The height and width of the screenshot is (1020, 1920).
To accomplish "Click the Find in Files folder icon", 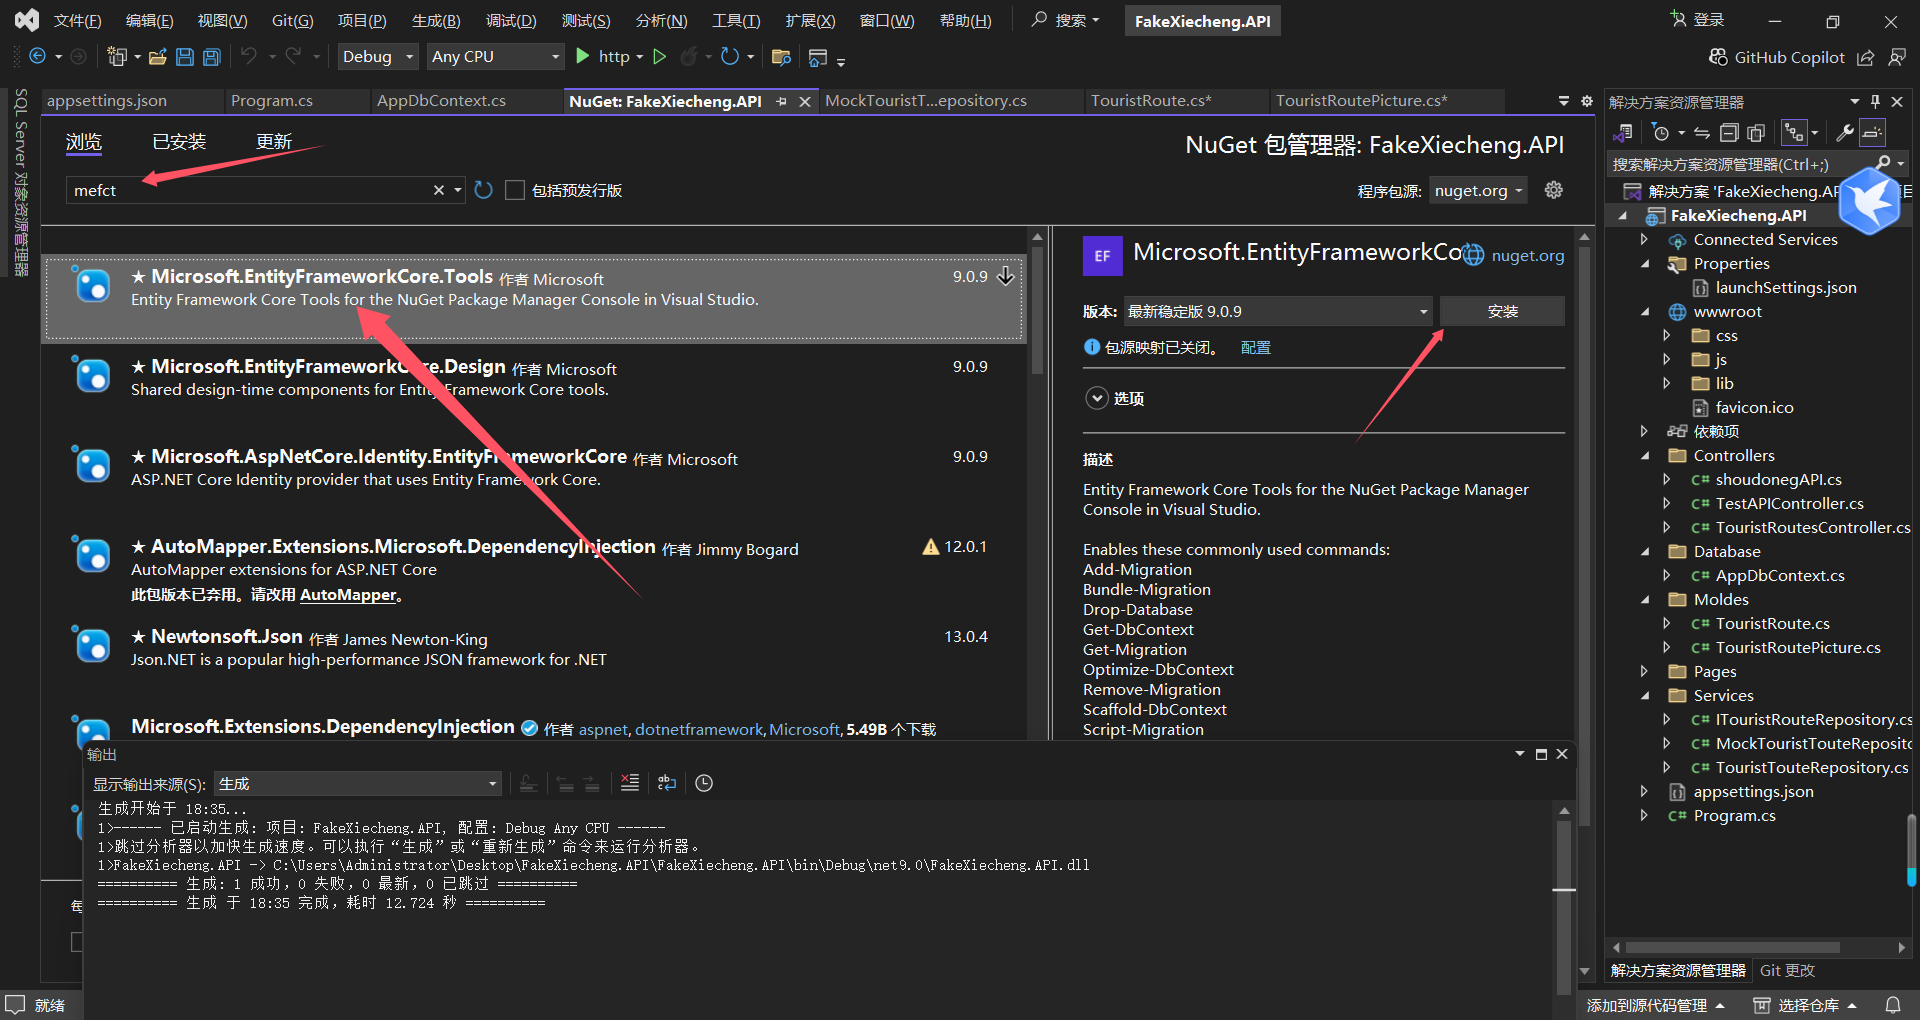I will point(782,57).
